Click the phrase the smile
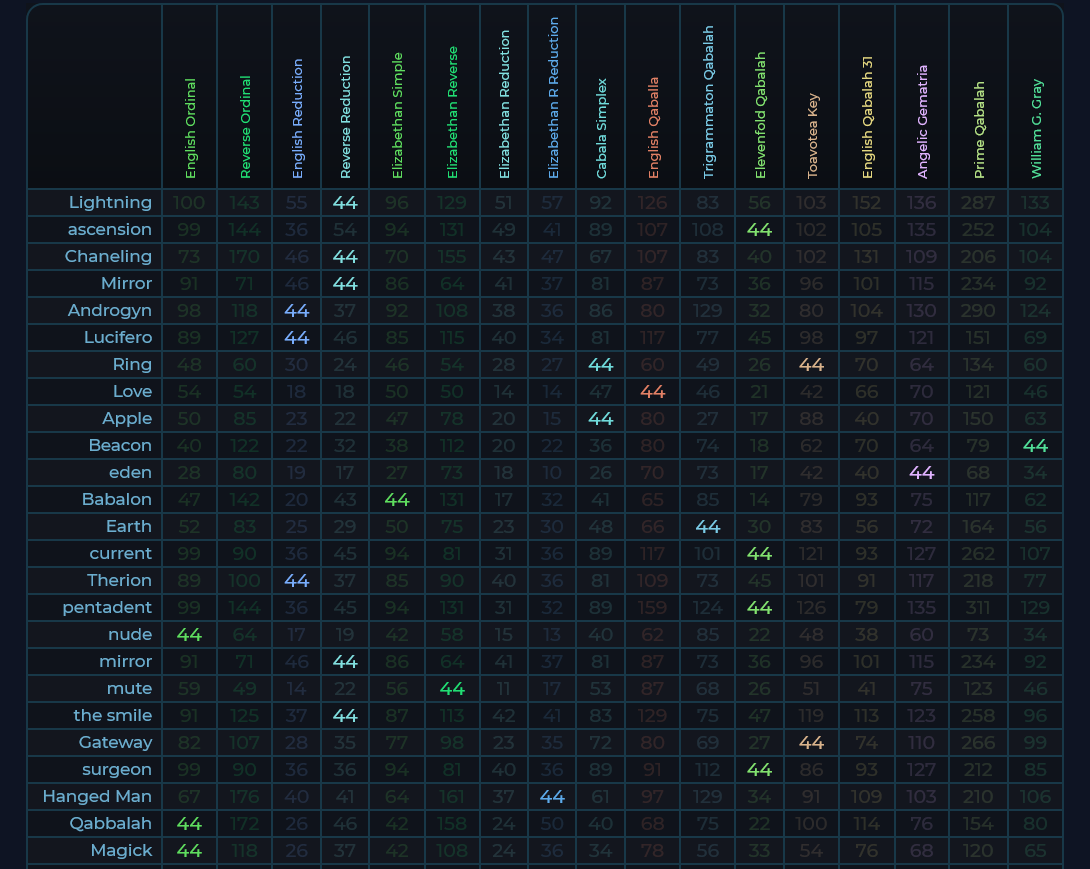The width and height of the screenshot is (1090, 869). coord(113,716)
